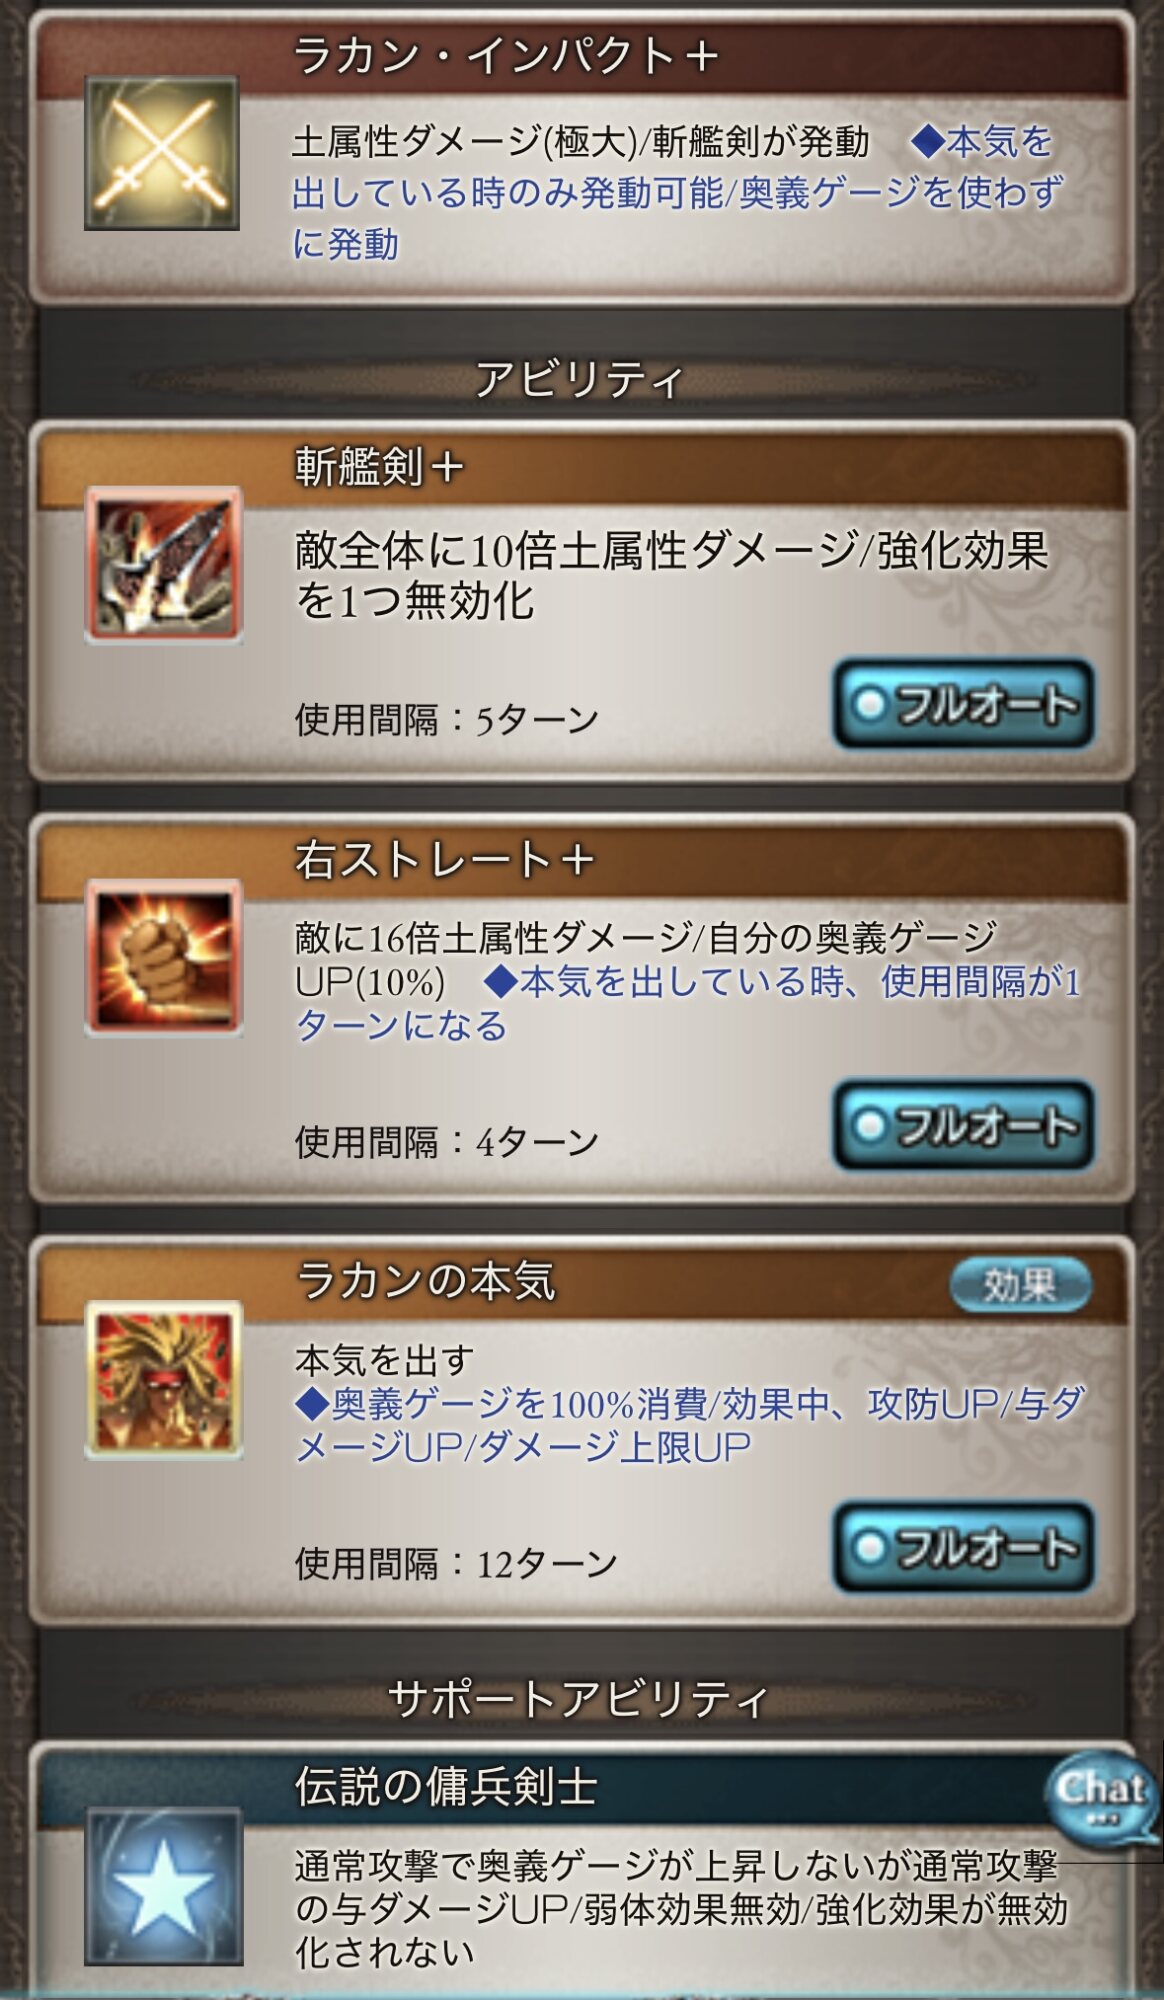This screenshot has height=2000, width=1164.
Task: Tap the 斬艦剣＋ ability icon
Action: point(164,565)
